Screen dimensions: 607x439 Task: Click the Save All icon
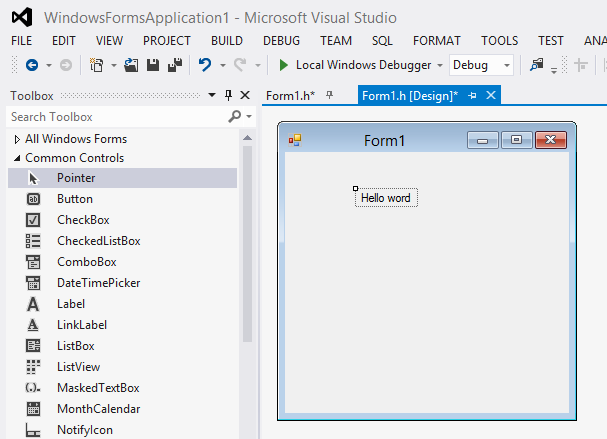175,65
